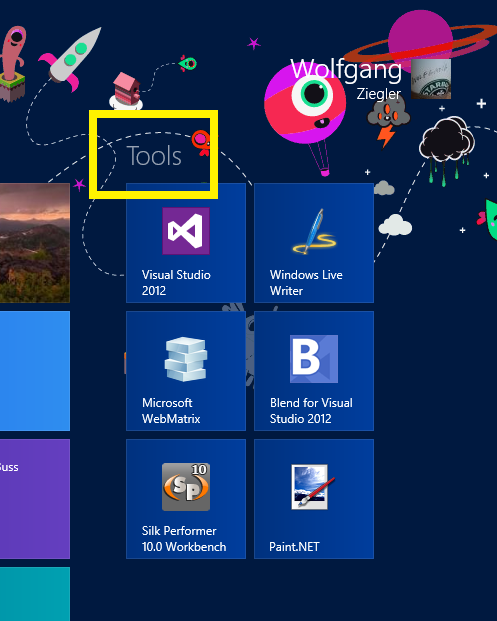Click the Windows Live Writer tile label
This screenshot has width=497, height=621.
click(306, 283)
